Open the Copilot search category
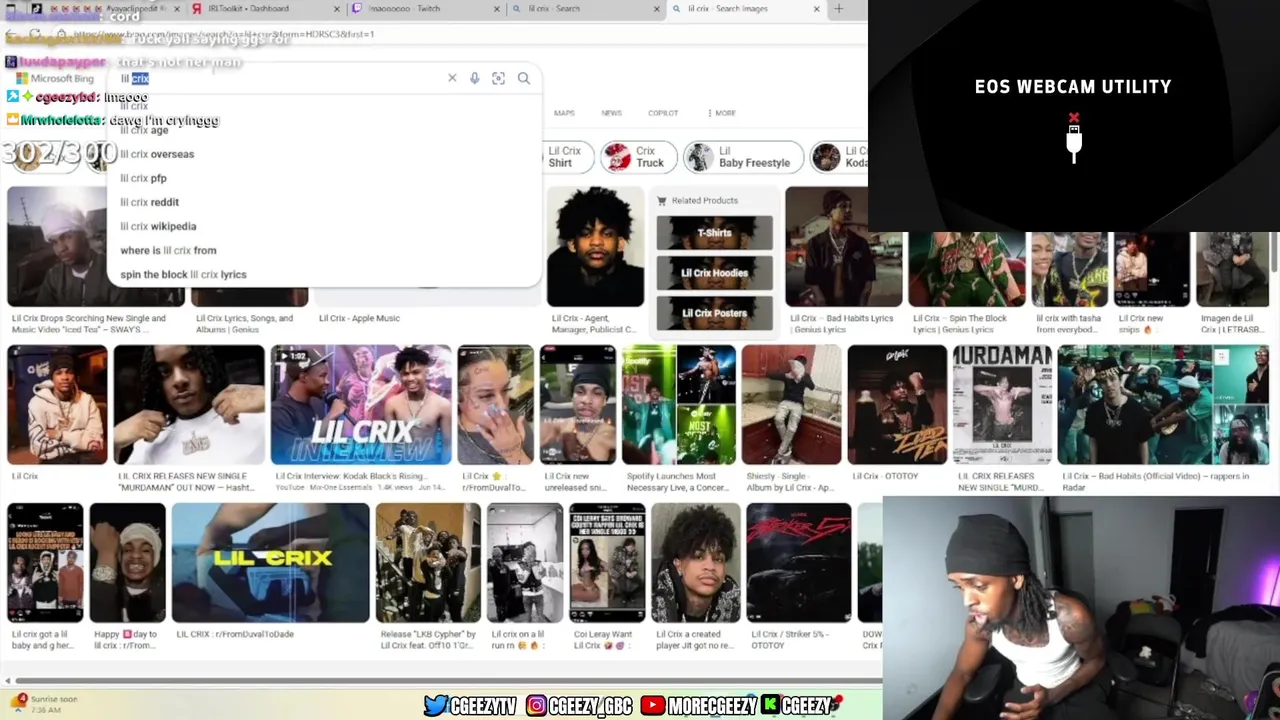Image resolution: width=1280 pixels, height=720 pixels. pos(663,113)
